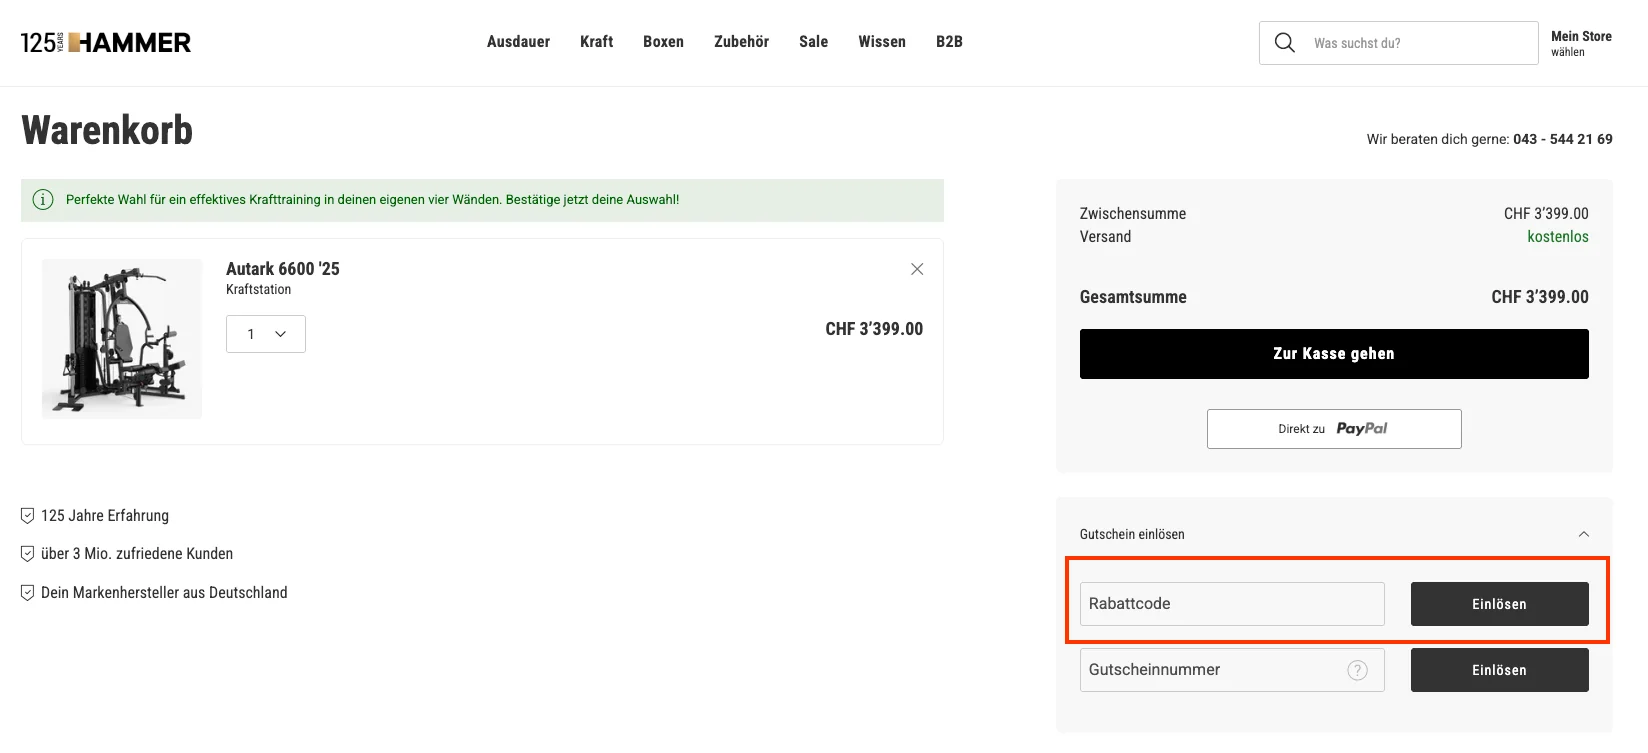This screenshot has height=753, width=1648.
Task: Pay with the Direkt zu PayPal button
Action: tap(1334, 429)
